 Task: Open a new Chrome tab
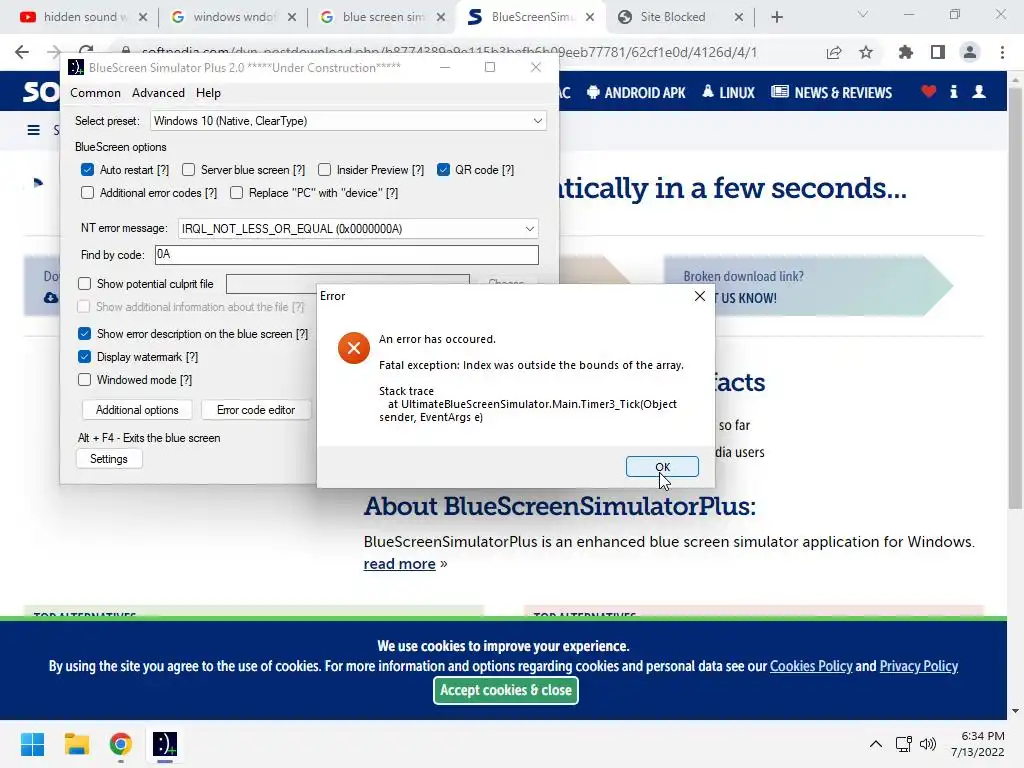click(x=776, y=18)
